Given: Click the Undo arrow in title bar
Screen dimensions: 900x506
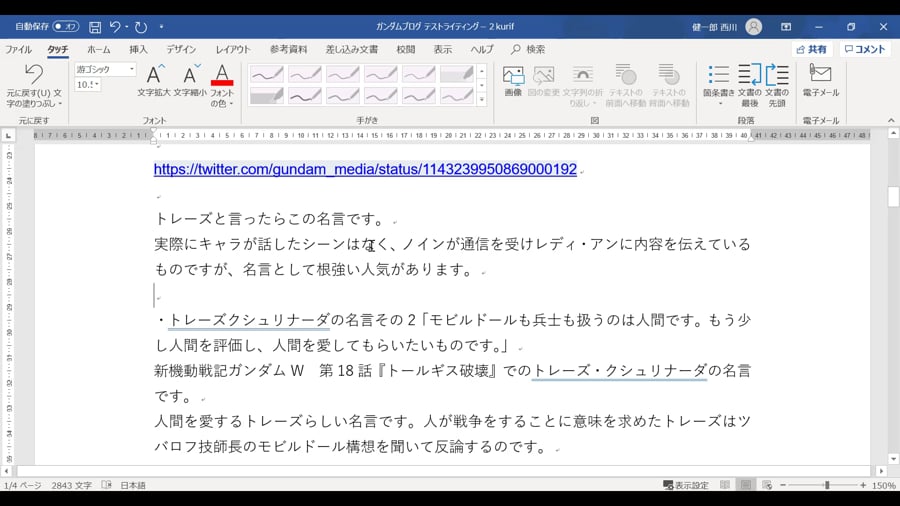Looking at the screenshot, I should click(115, 26).
